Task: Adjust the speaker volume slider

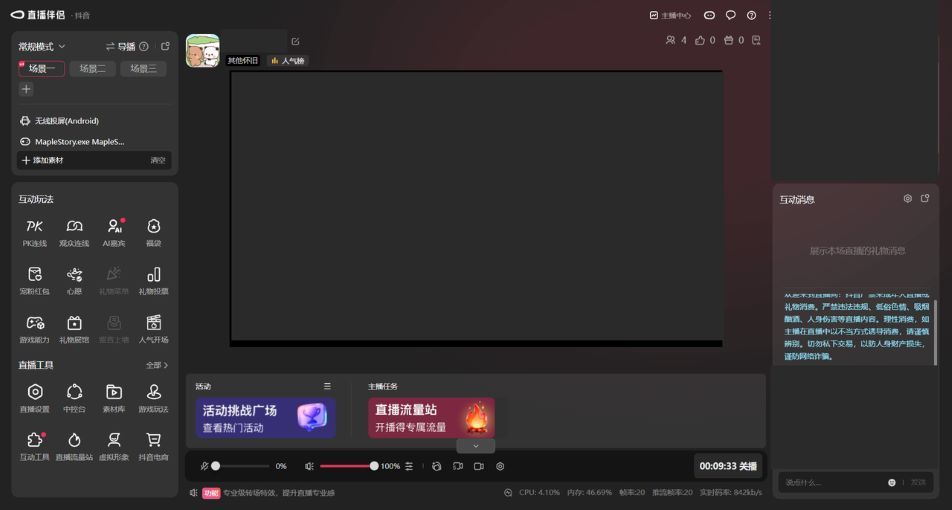Action: point(347,466)
